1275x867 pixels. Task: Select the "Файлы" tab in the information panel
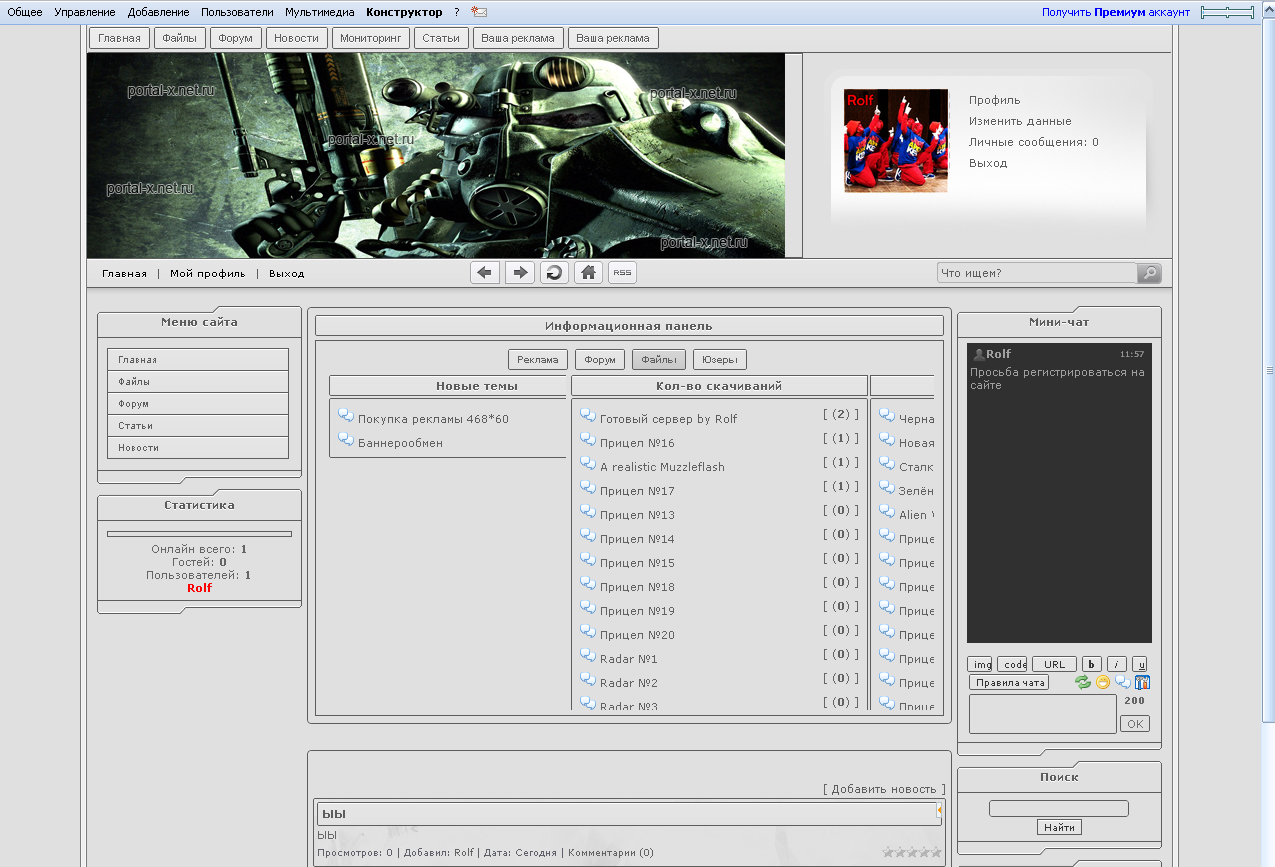tap(659, 360)
